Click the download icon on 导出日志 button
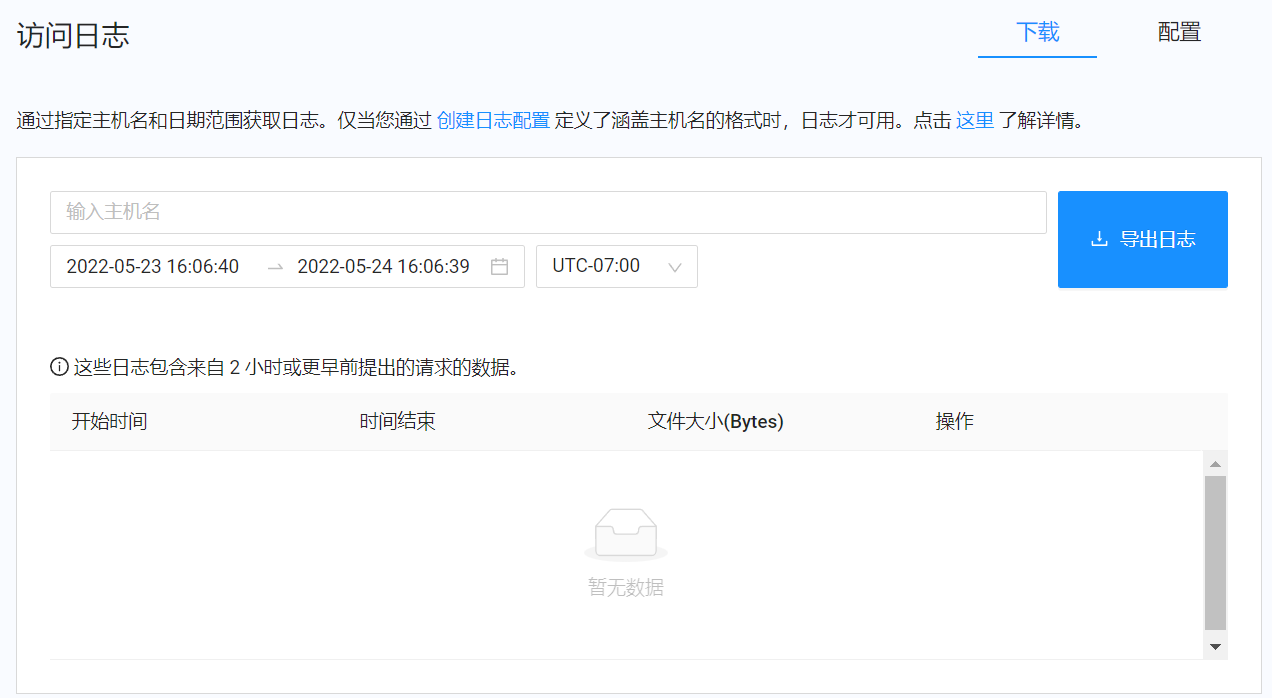The width and height of the screenshot is (1272, 698). point(1099,239)
